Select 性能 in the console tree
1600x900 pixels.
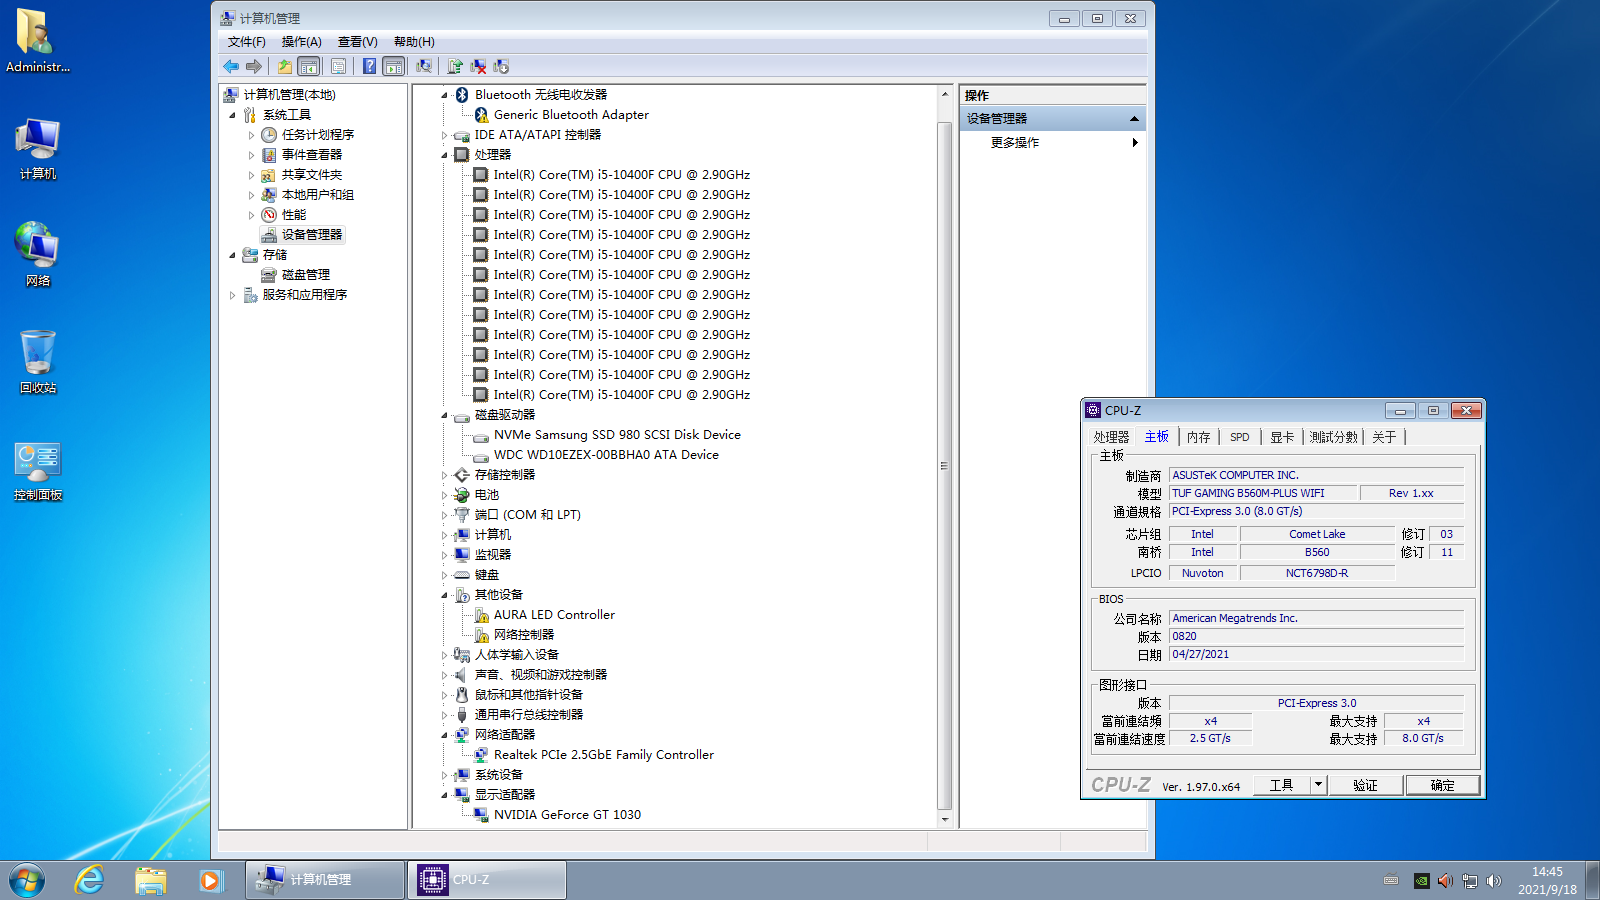(x=294, y=215)
